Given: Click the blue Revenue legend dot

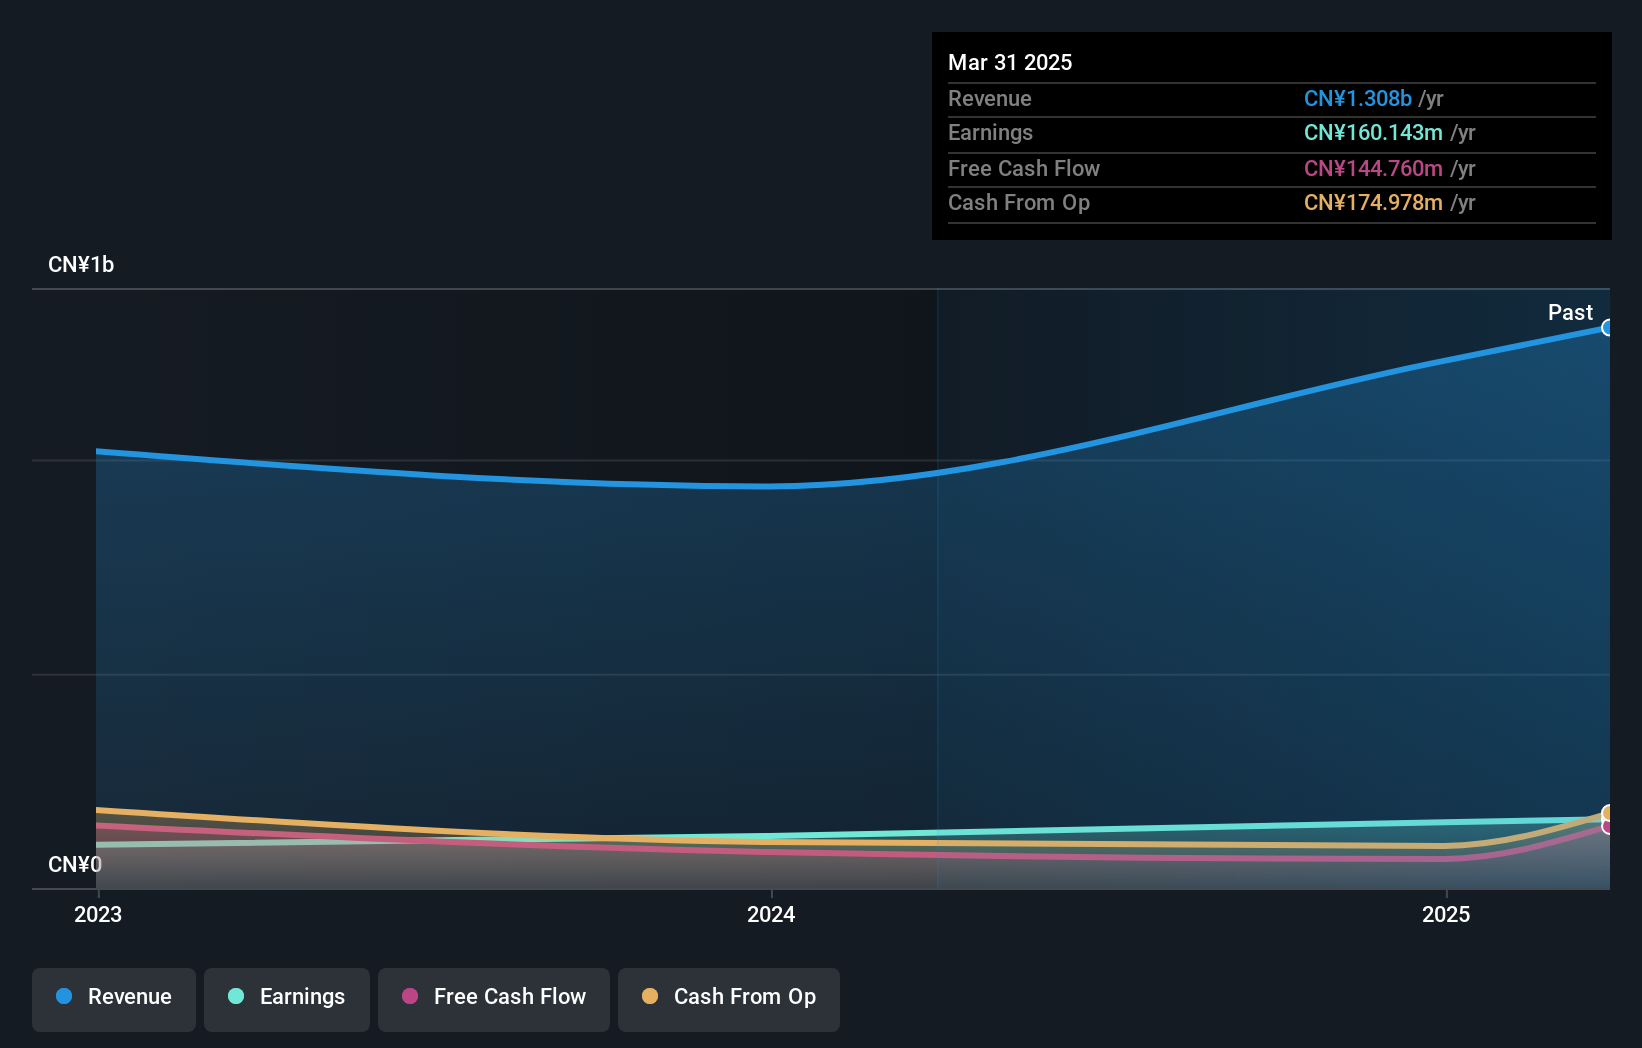Looking at the screenshot, I should [x=64, y=996].
